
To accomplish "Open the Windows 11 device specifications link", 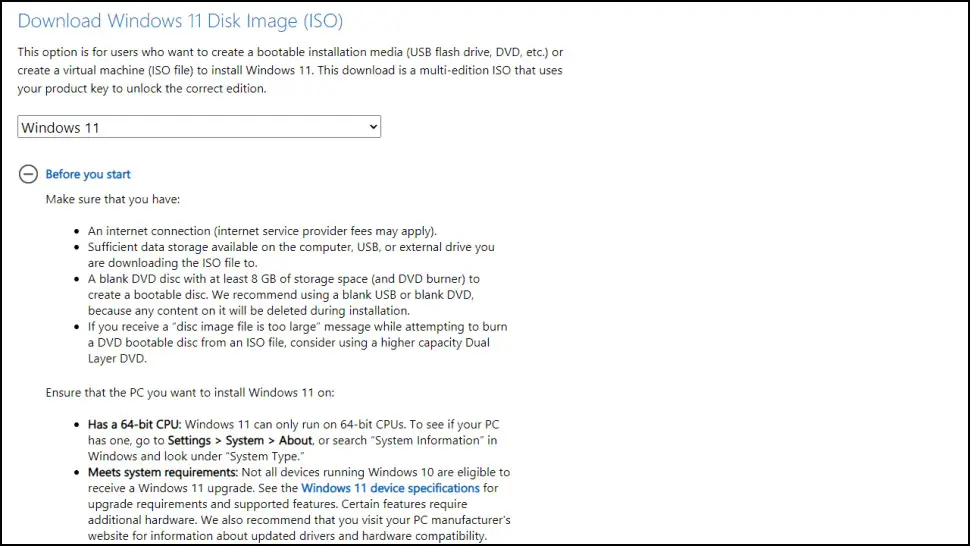I will coord(390,488).
